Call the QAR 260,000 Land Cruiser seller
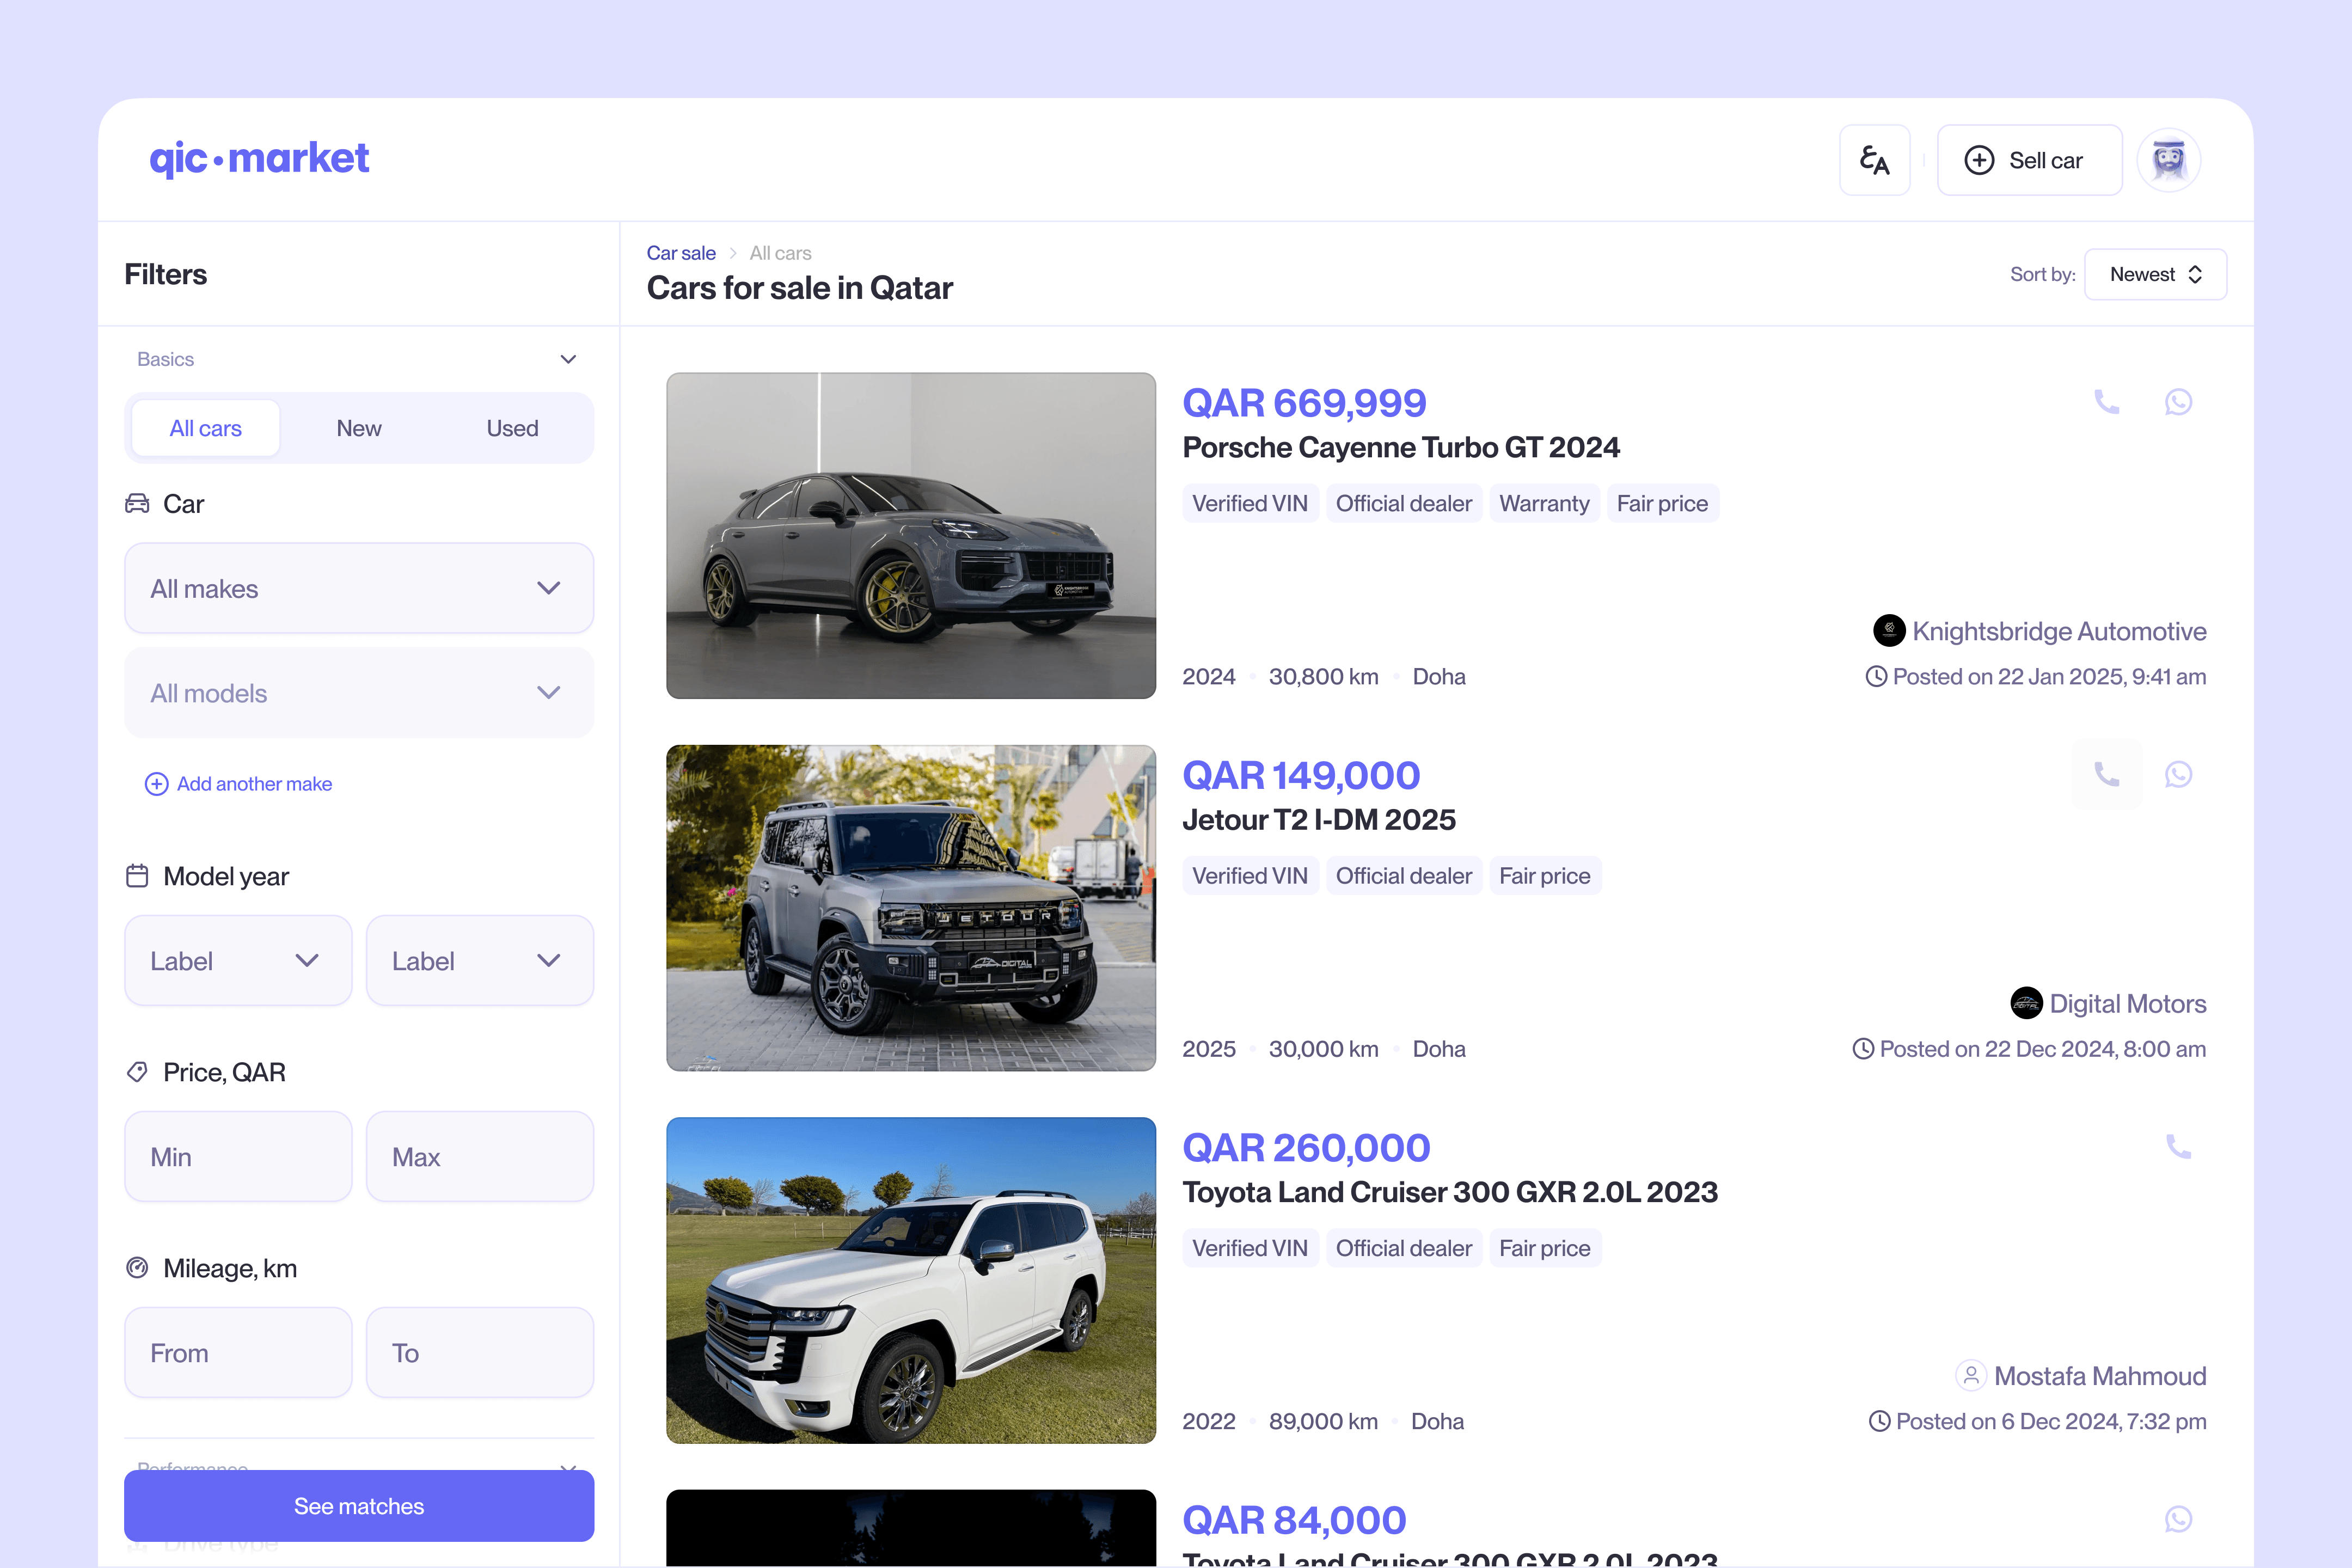 [2178, 1146]
